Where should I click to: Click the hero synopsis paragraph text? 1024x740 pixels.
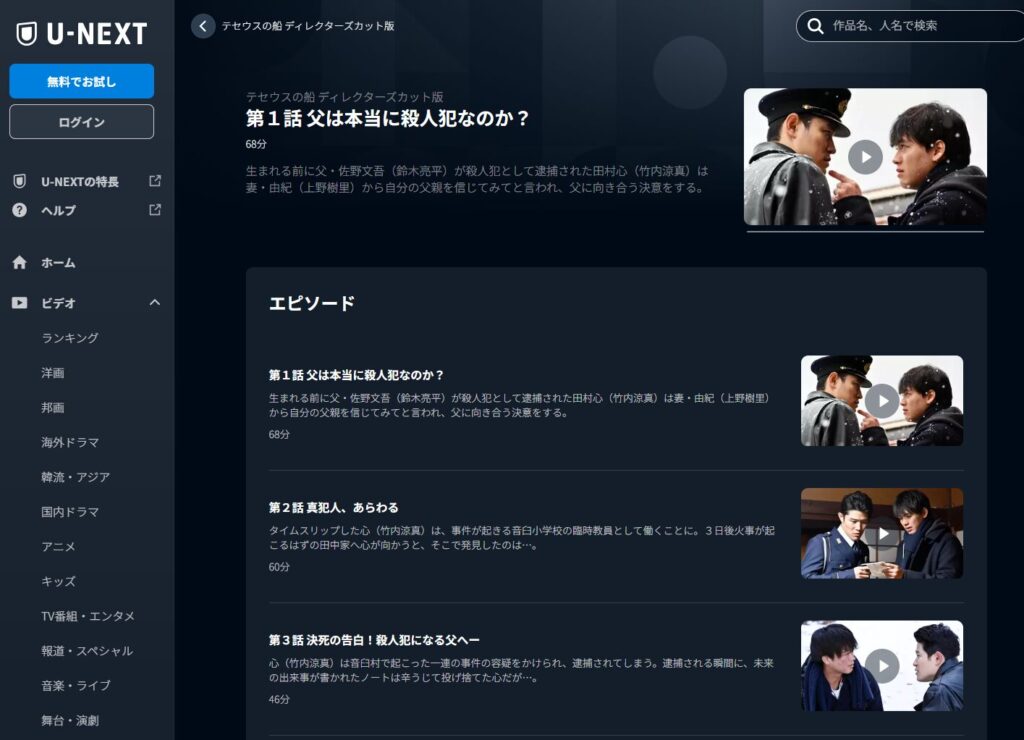pos(477,179)
